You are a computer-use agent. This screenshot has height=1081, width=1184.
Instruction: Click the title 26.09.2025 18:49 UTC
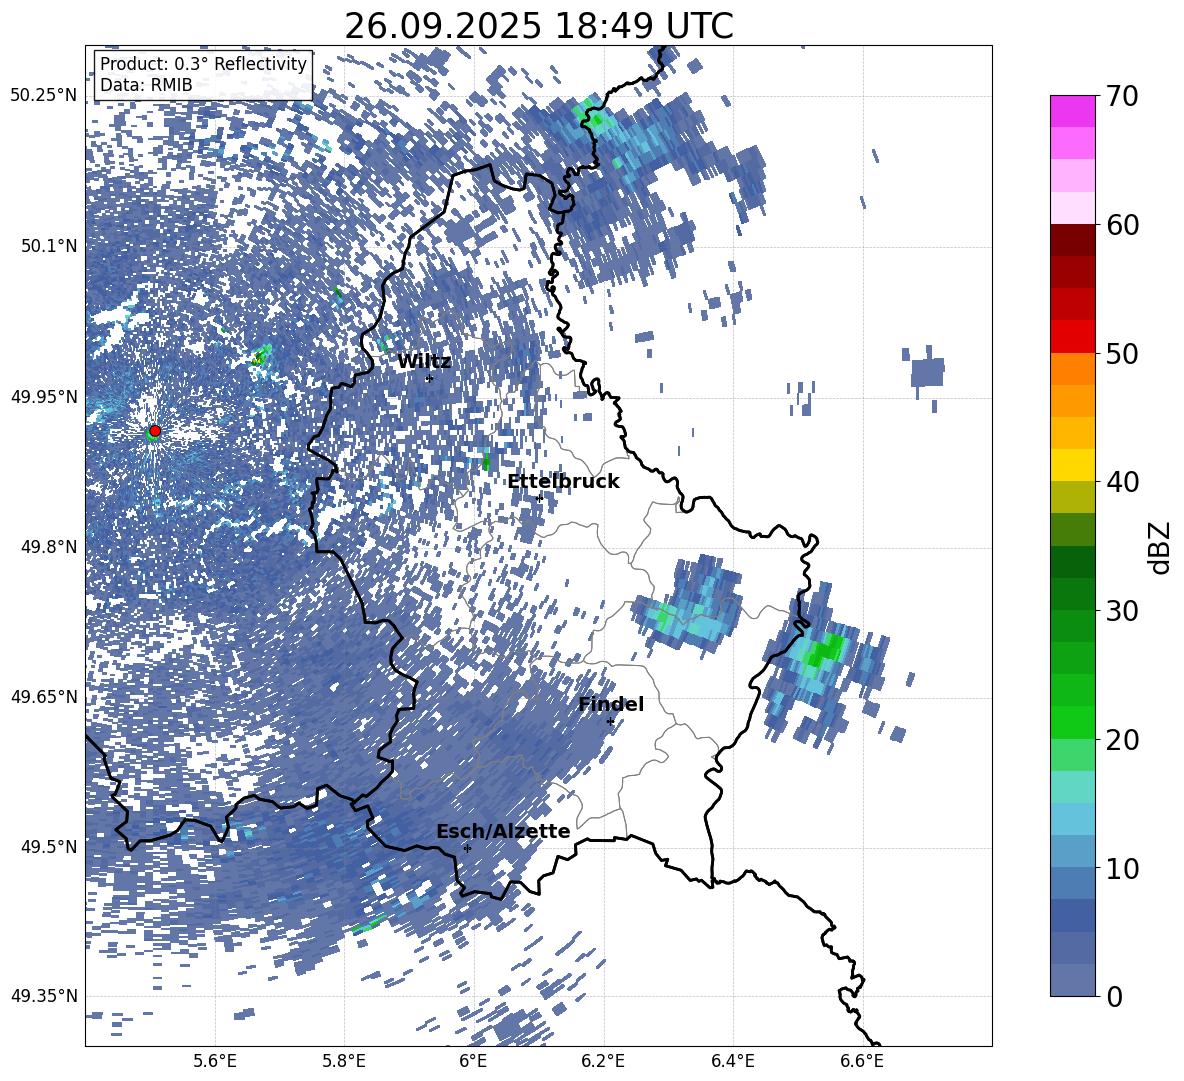538,26
